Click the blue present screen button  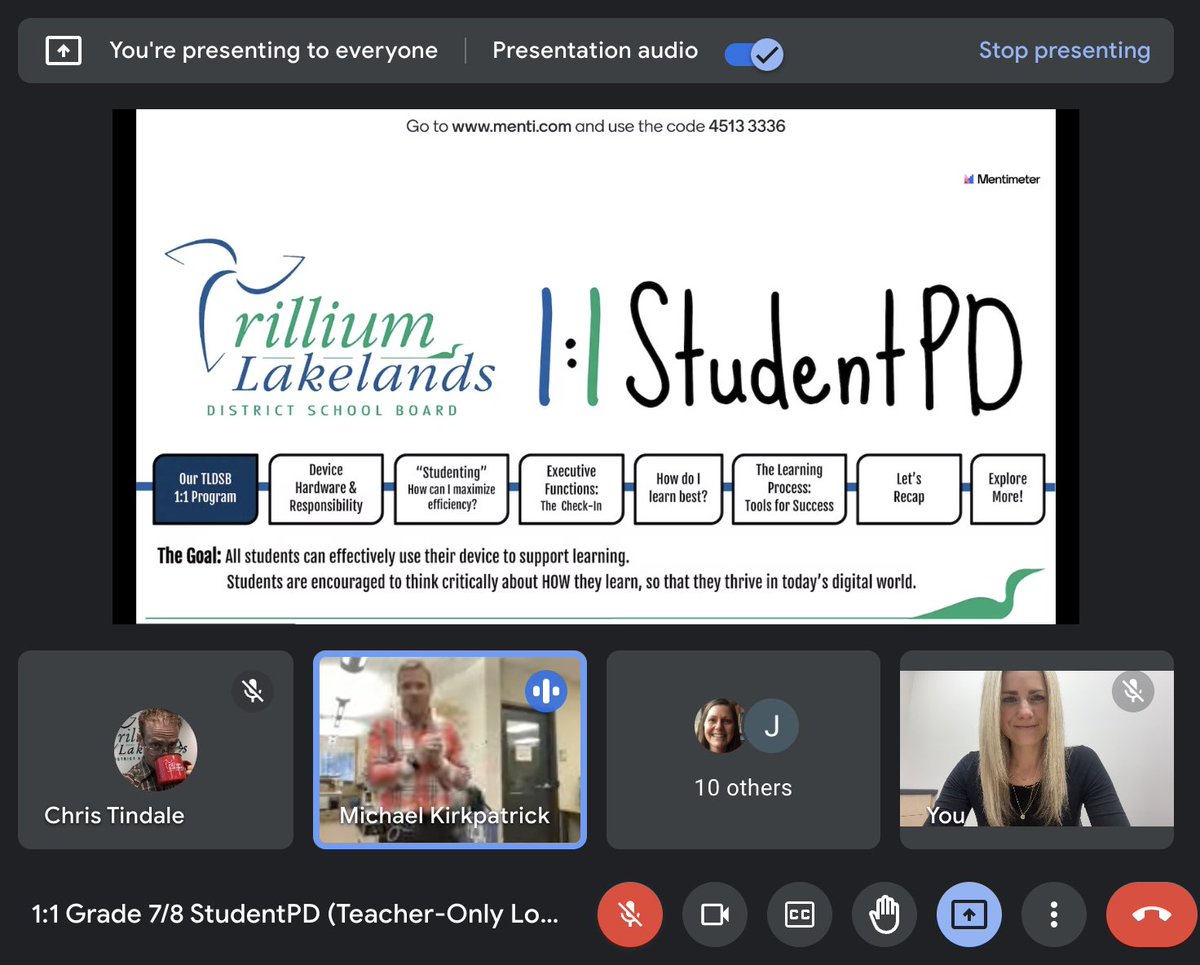click(x=969, y=914)
